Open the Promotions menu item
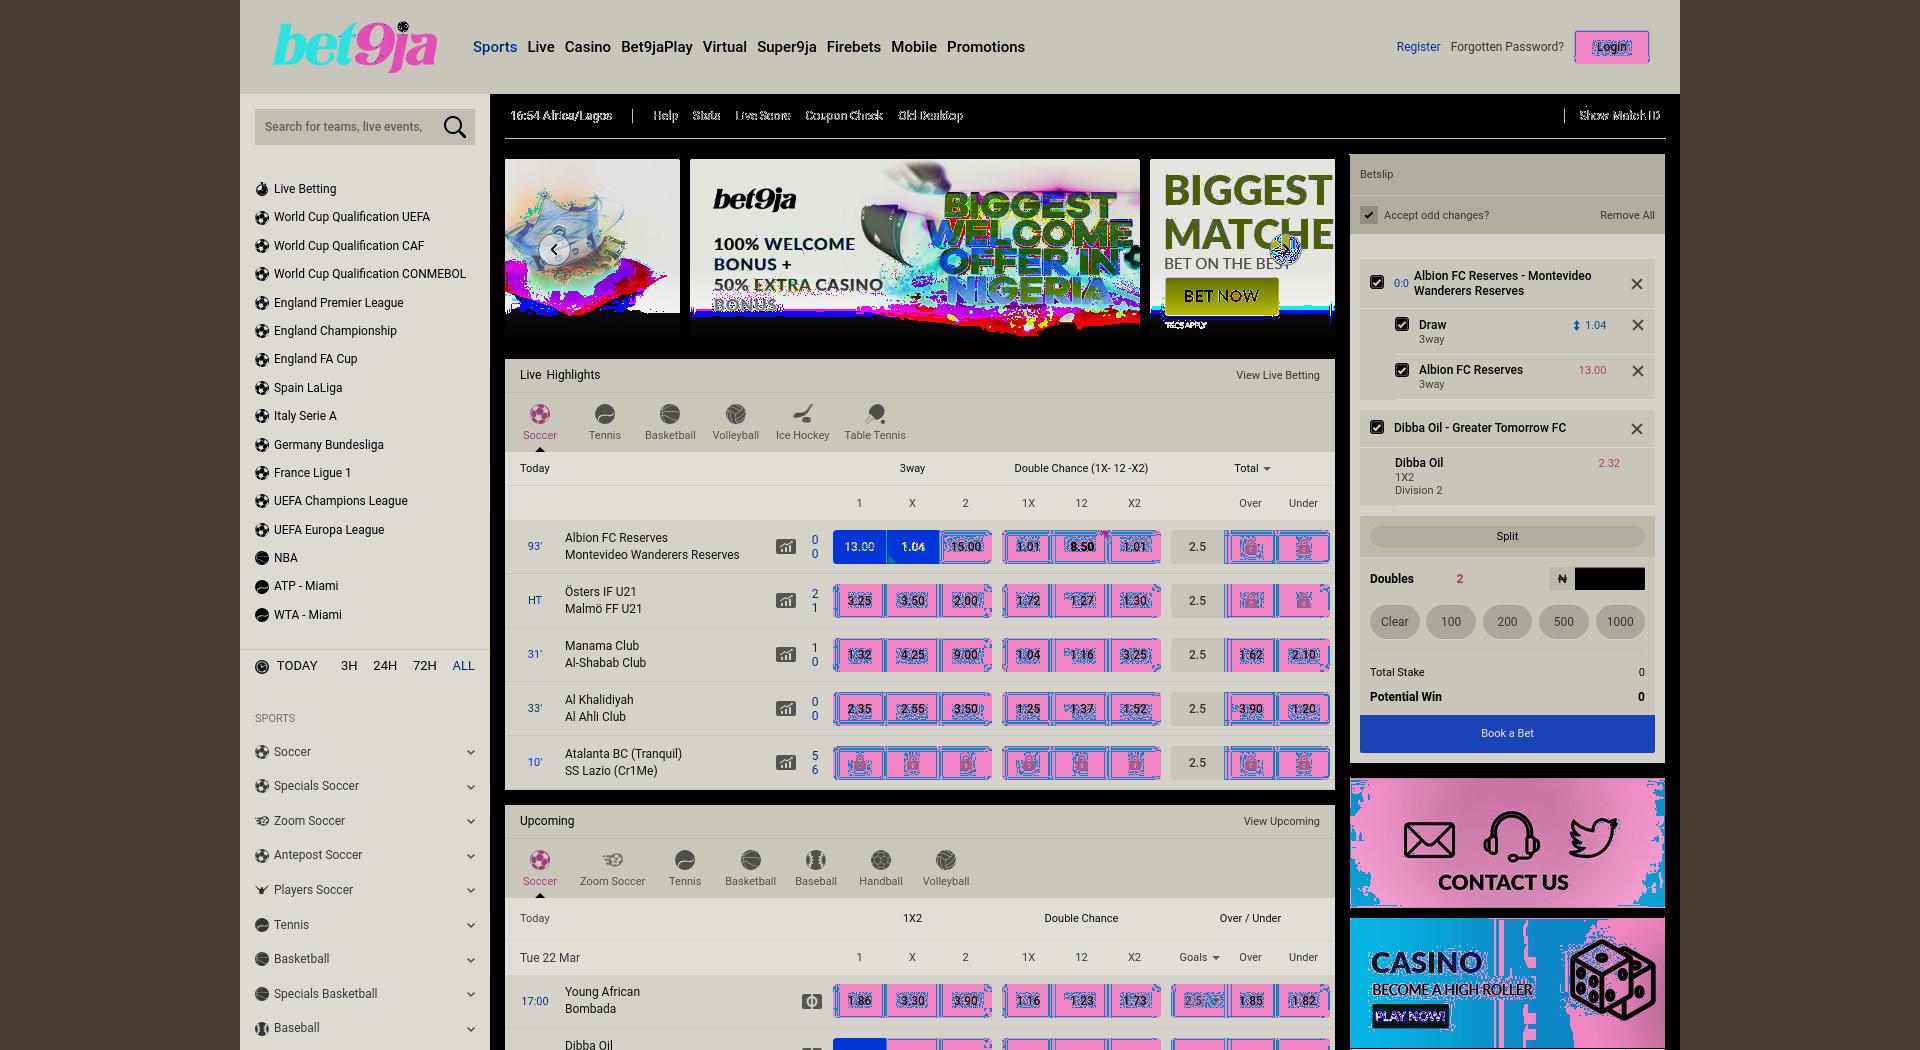Image resolution: width=1920 pixels, height=1050 pixels. click(x=986, y=47)
